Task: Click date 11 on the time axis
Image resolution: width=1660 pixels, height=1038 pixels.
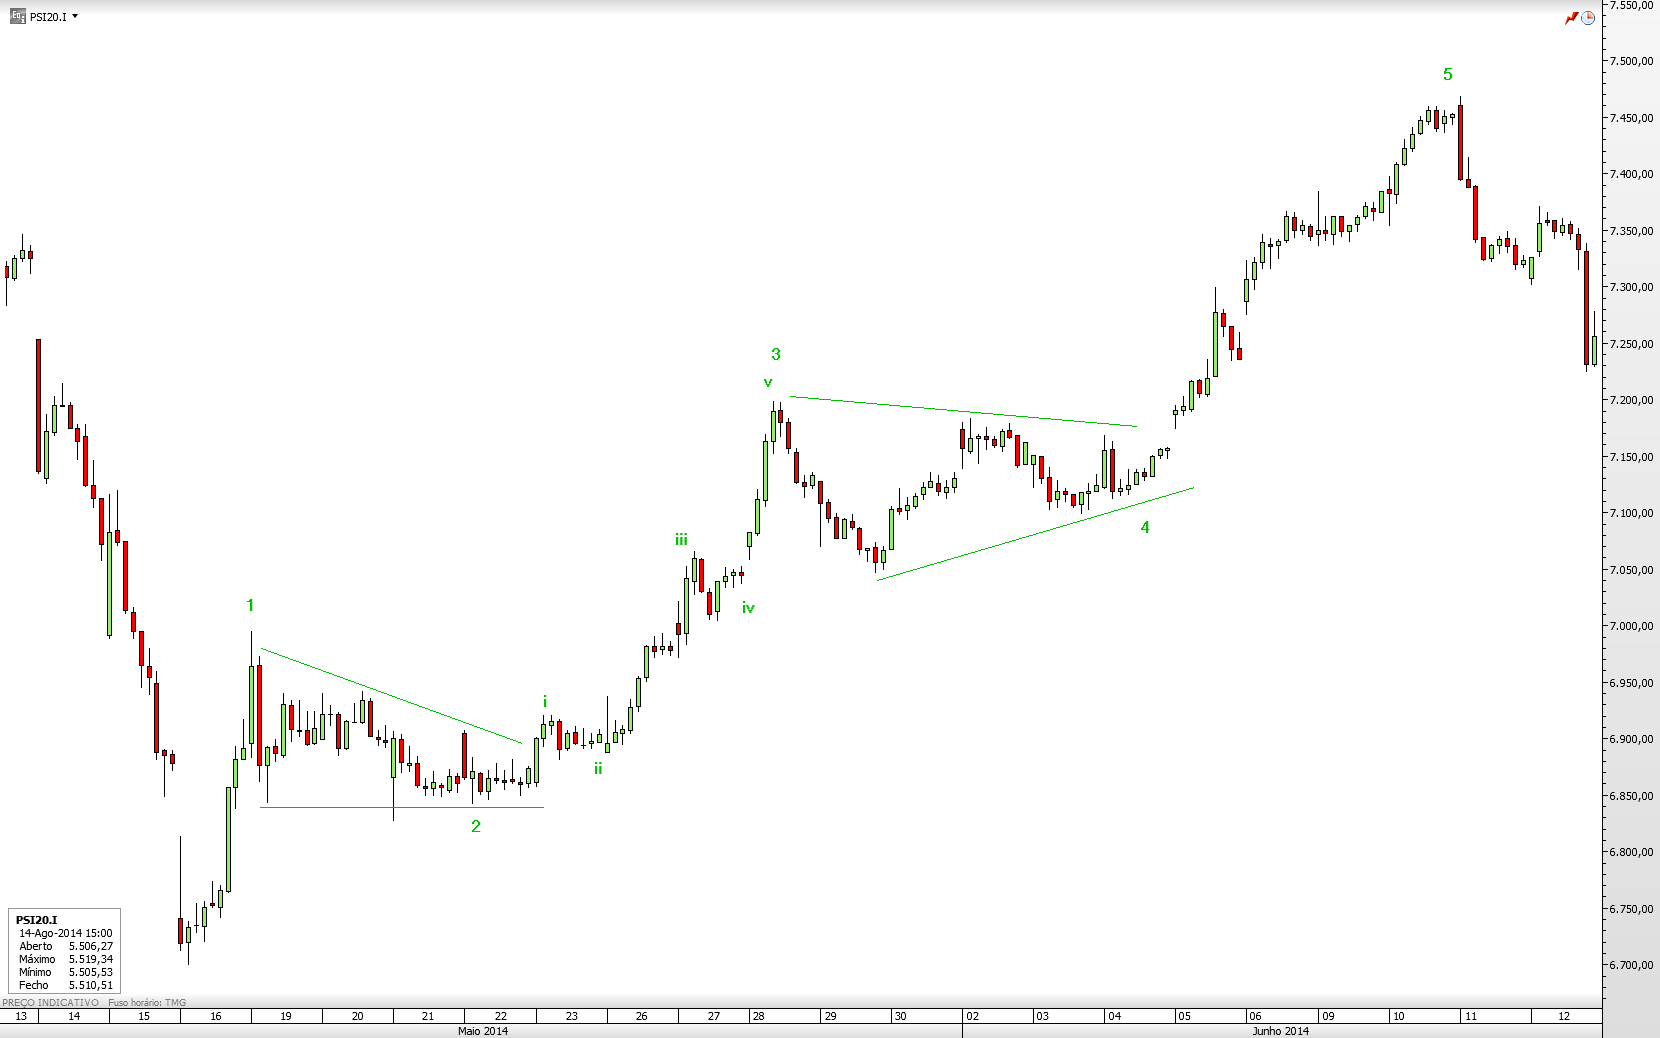Action: (x=1471, y=1016)
